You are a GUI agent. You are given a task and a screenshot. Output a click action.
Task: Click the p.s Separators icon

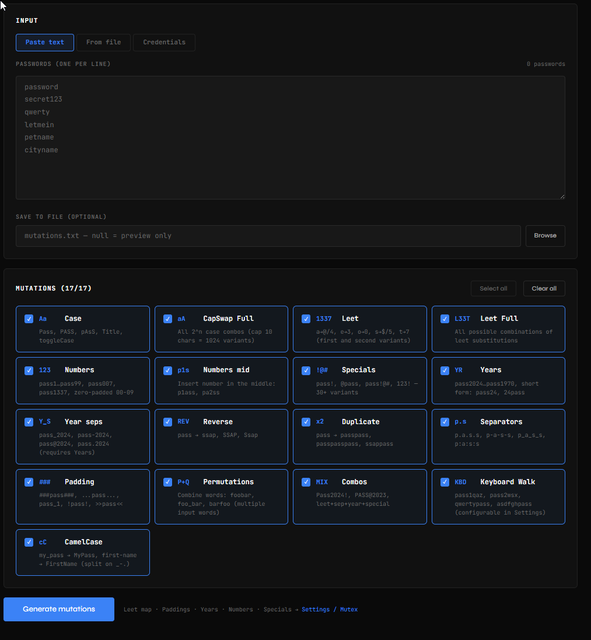tap(460, 422)
